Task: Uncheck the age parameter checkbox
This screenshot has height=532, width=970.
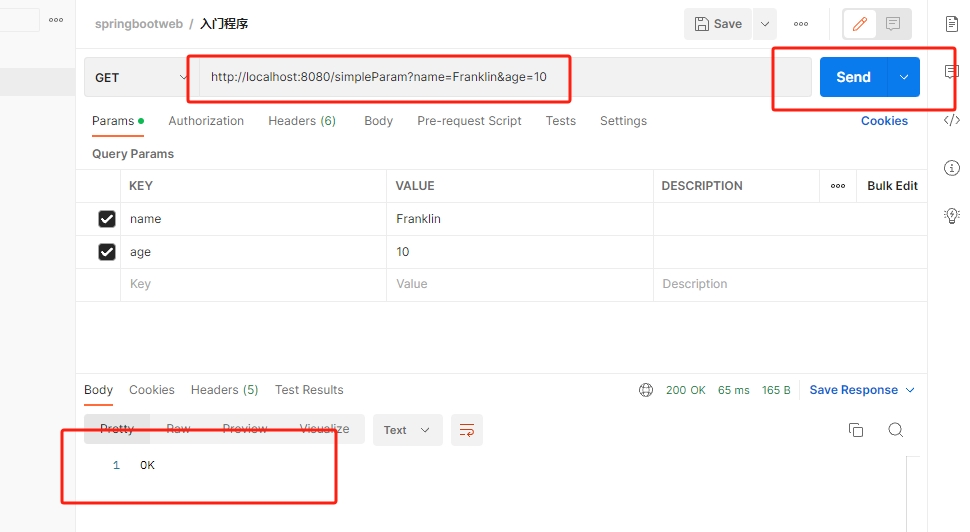Action: point(107,252)
